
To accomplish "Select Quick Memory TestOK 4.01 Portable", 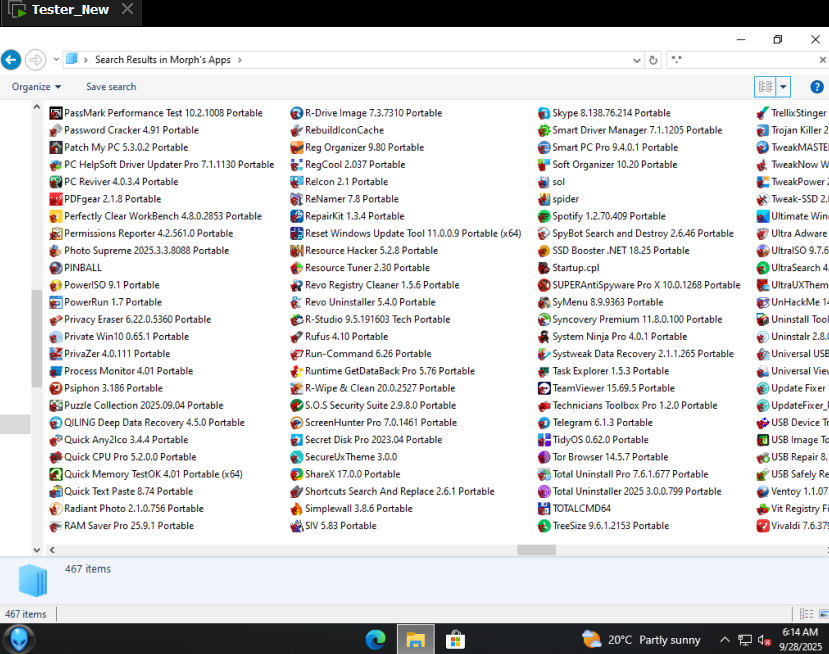I will coord(146,474).
